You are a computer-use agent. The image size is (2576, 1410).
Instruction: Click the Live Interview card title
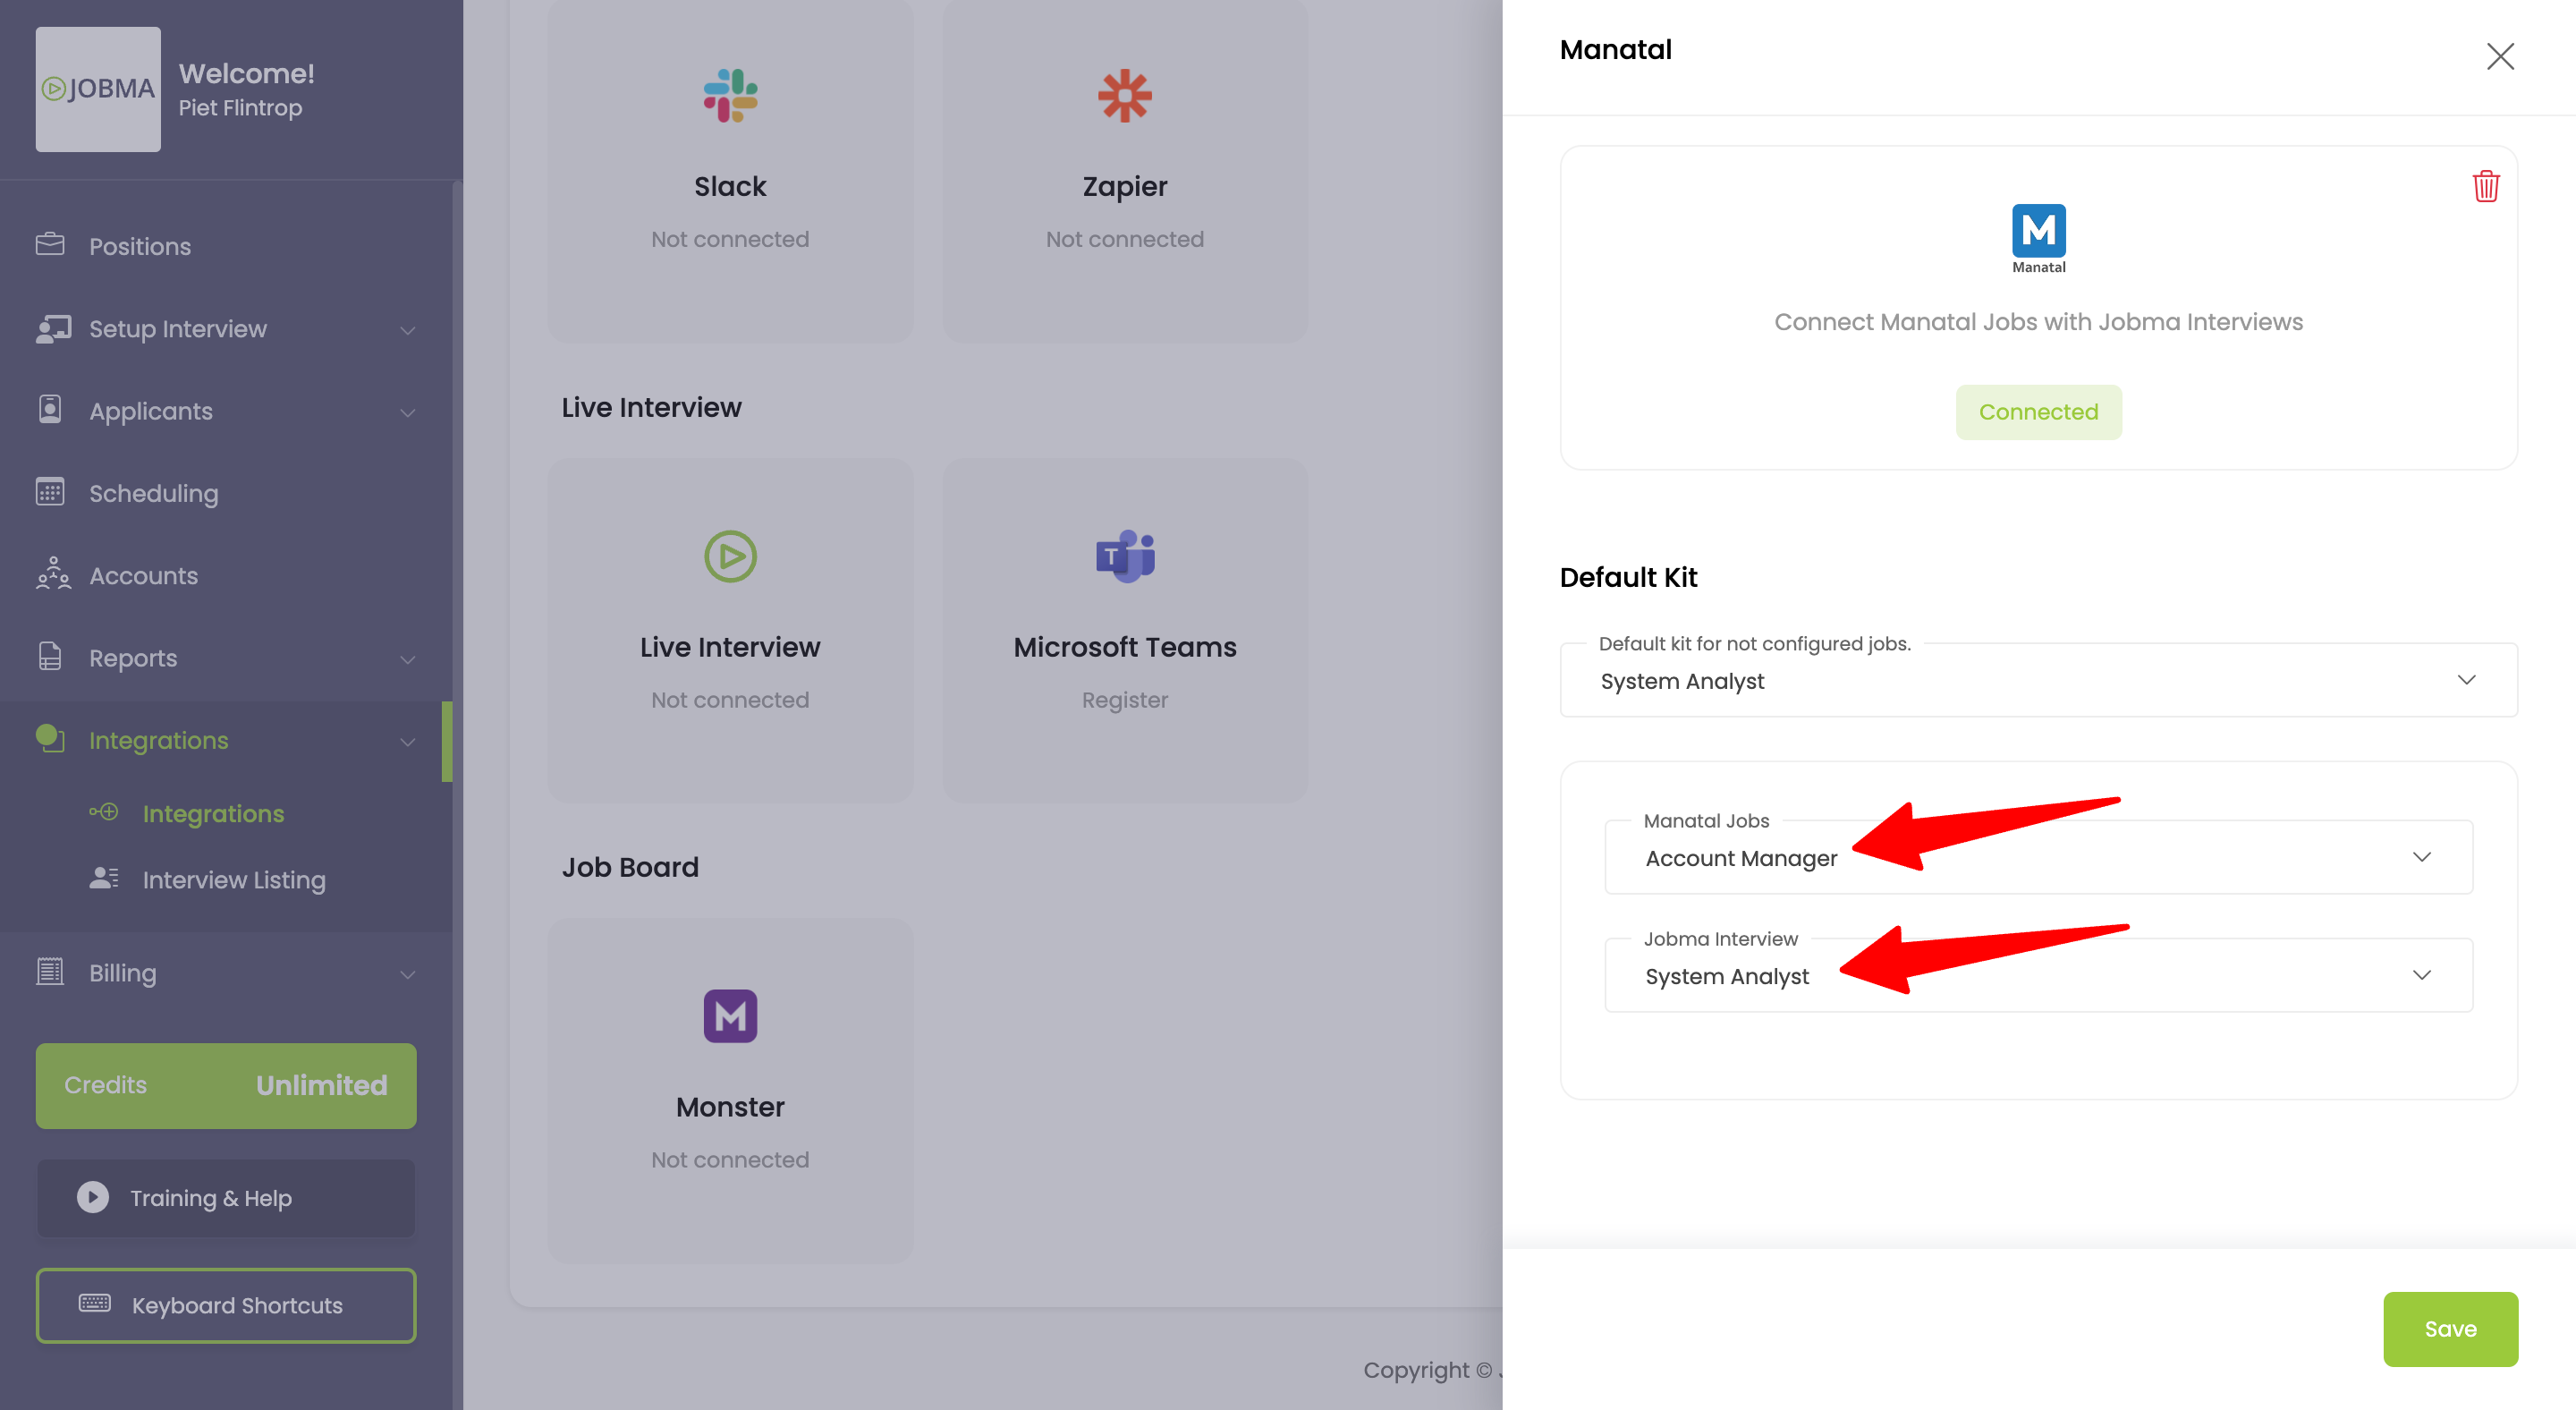730,647
